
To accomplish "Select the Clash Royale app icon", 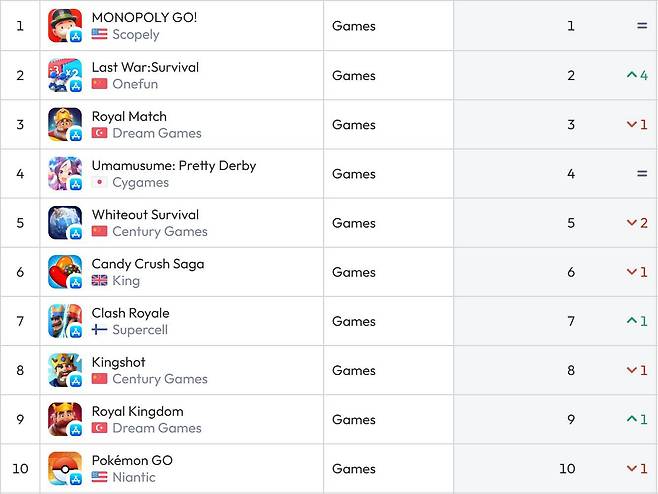I will pyautogui.click(x=65, y=321).
